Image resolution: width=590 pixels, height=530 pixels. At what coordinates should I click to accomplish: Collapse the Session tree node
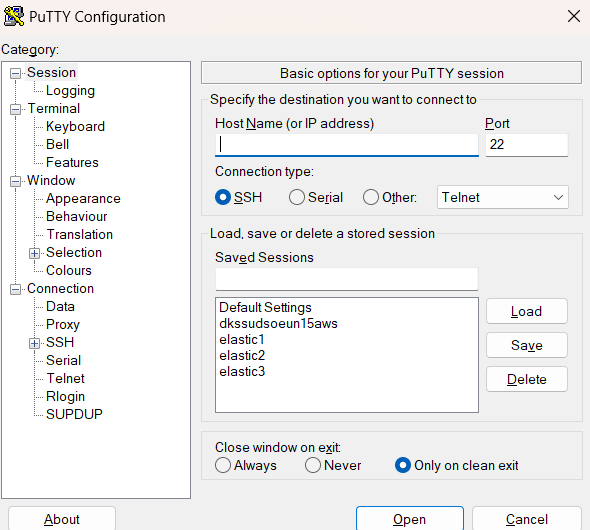pos(15,73)
